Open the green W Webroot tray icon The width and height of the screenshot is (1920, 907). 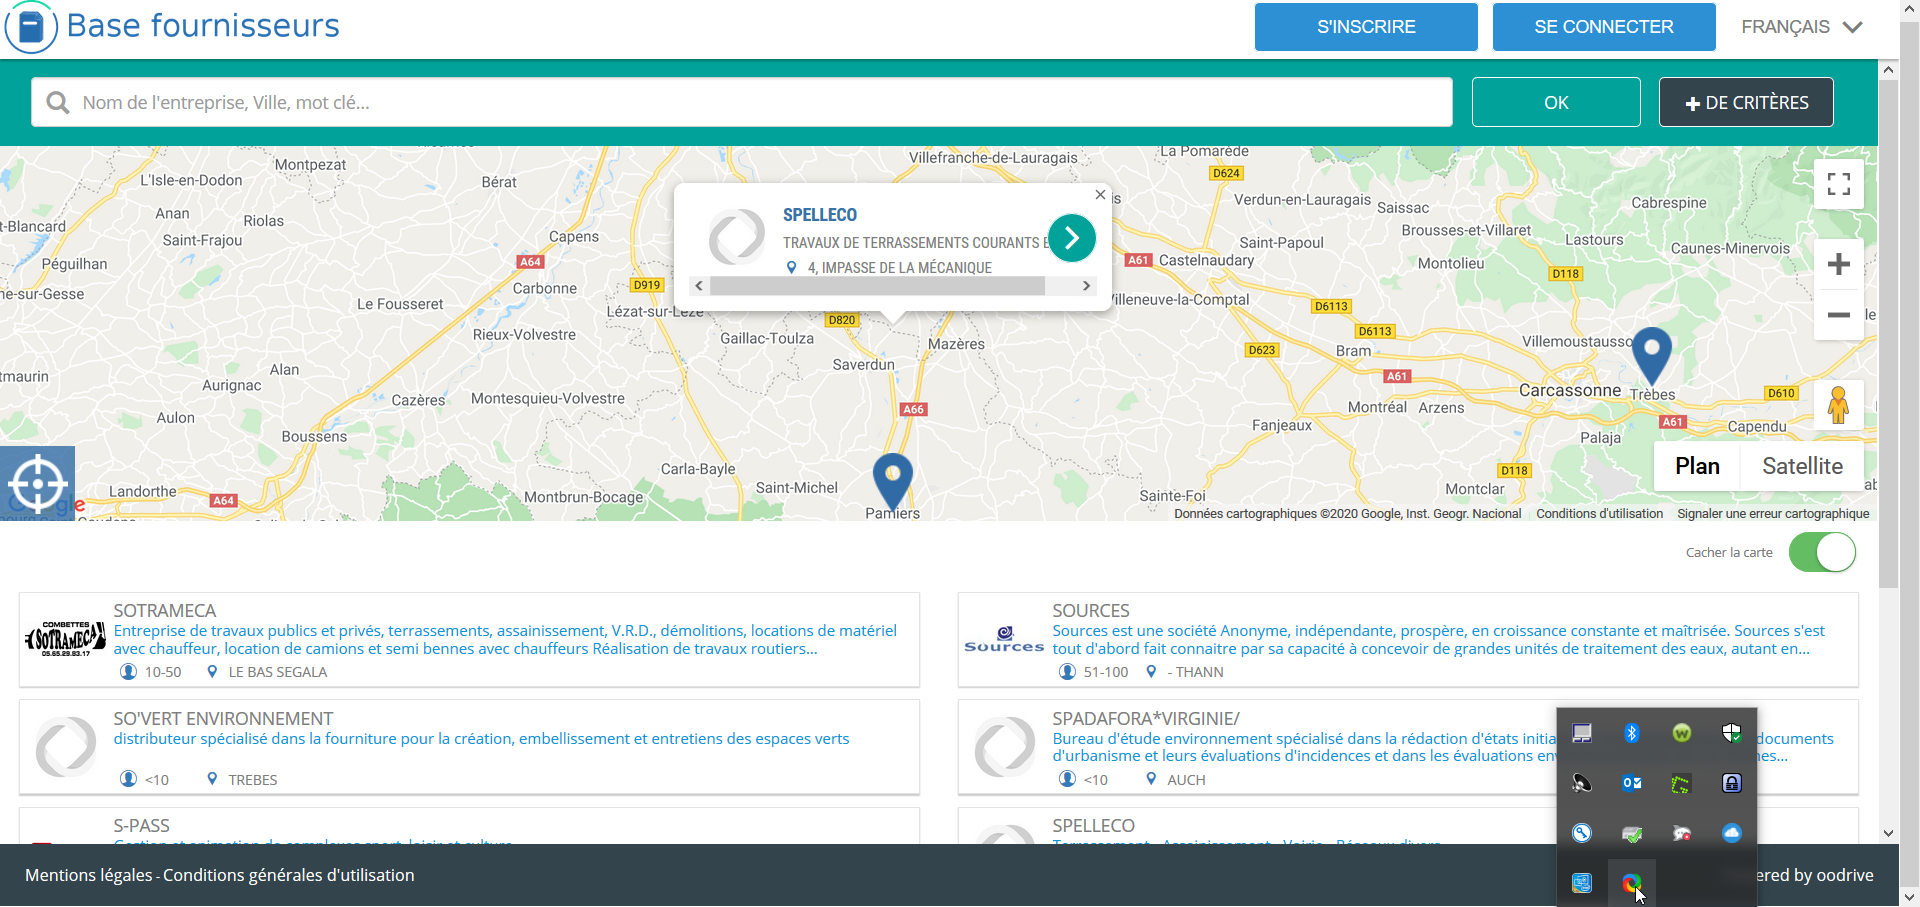click(x=1682, y=733)
